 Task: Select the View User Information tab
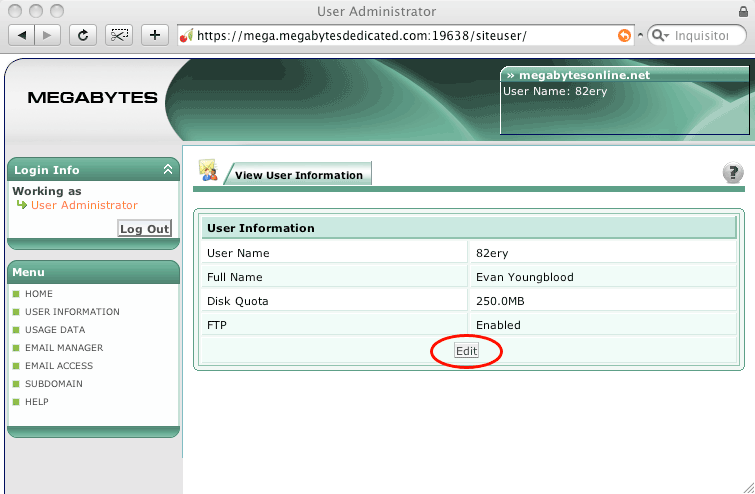299,175
